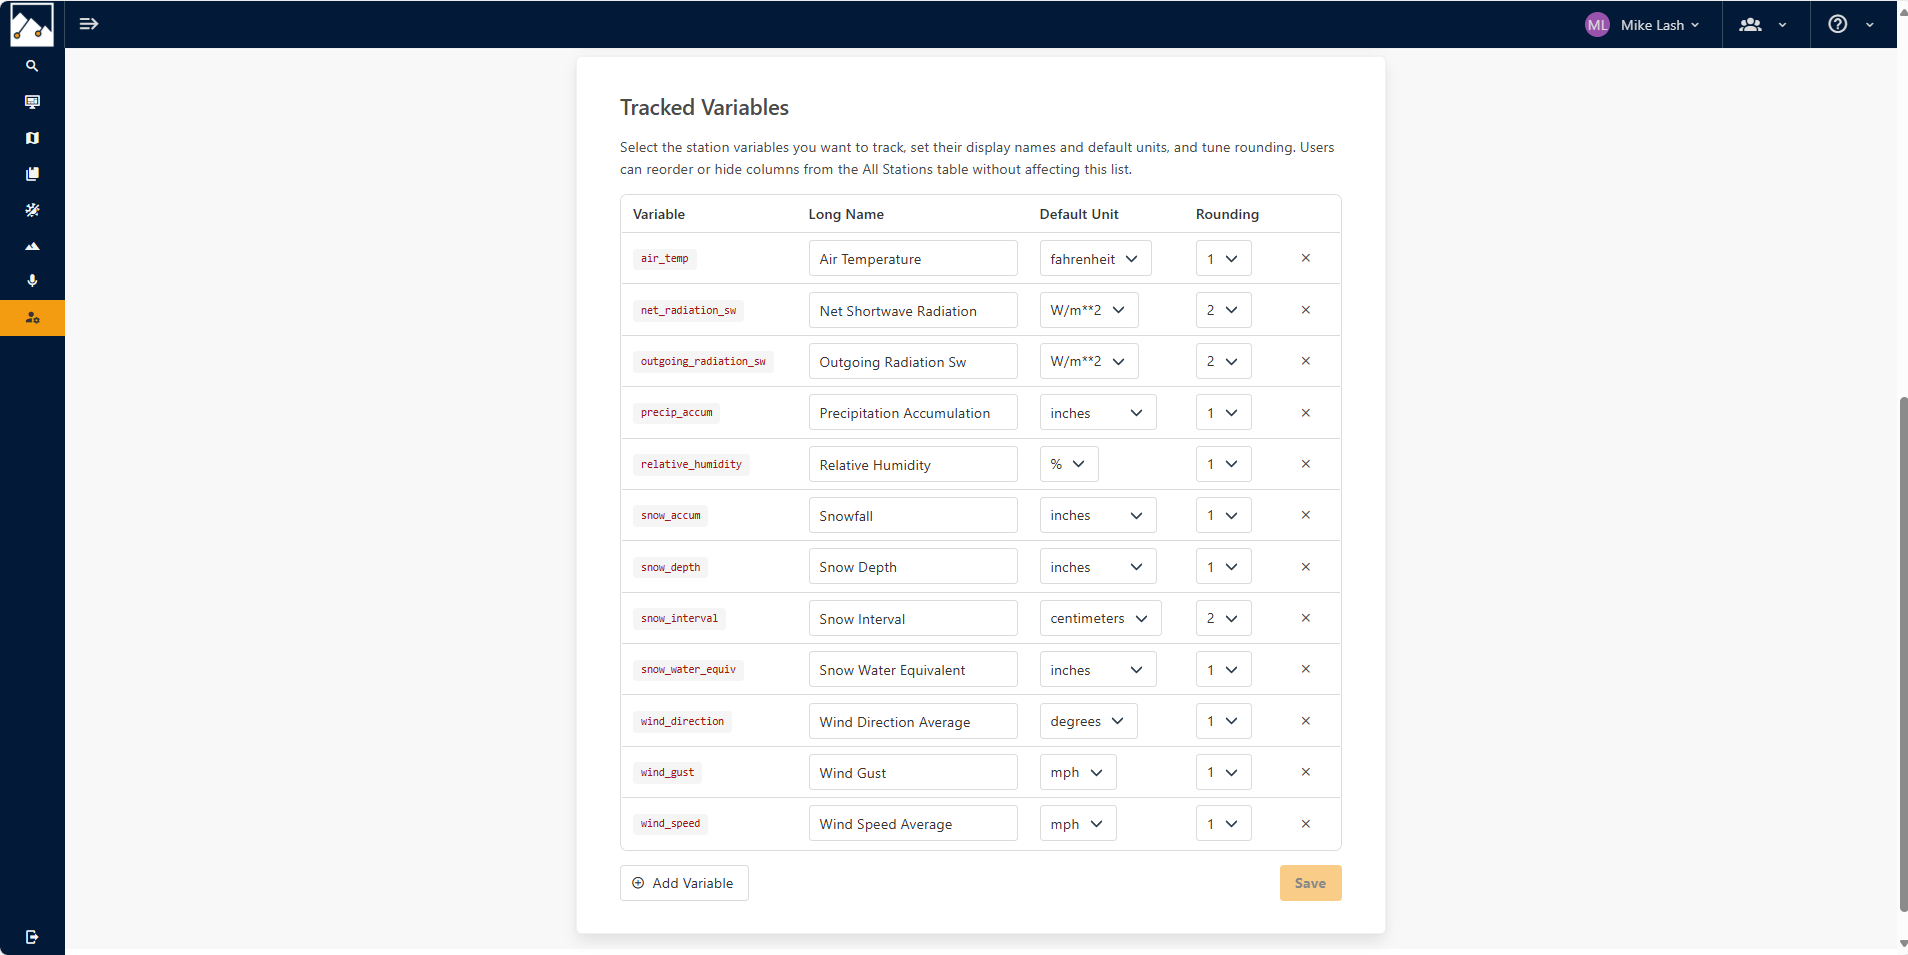This screenshot has height=955, width=1908.
Task: Open the documents library icon in sidebar
Action: (32, 174)
